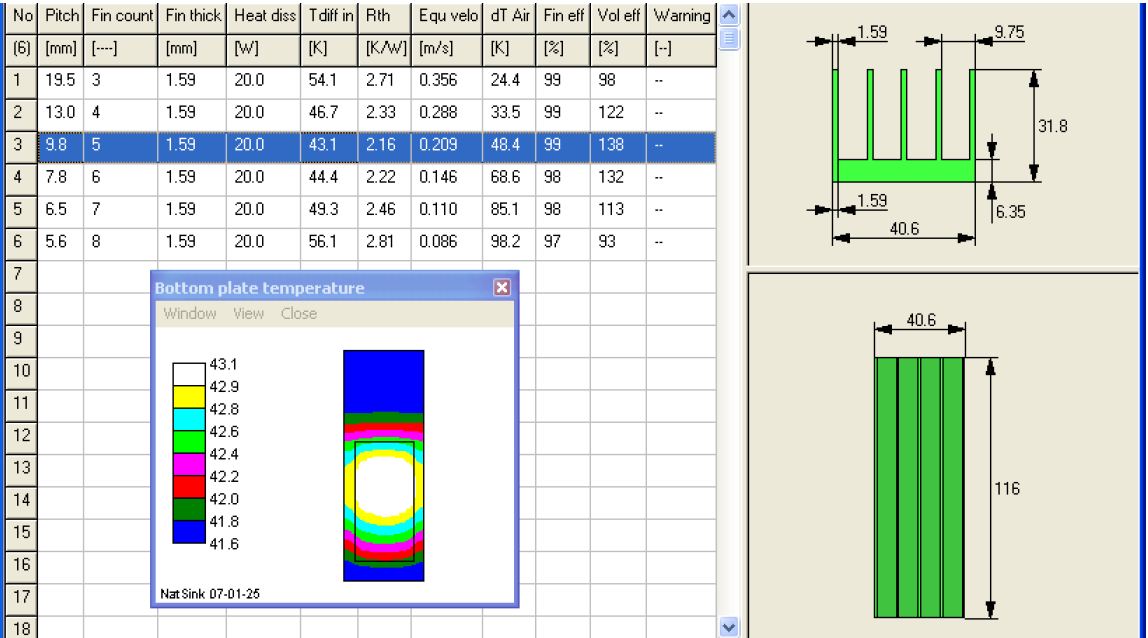The image size is (1148, 638).
Task: Click the heat sink top-view drawing
Action: [920, 487]
